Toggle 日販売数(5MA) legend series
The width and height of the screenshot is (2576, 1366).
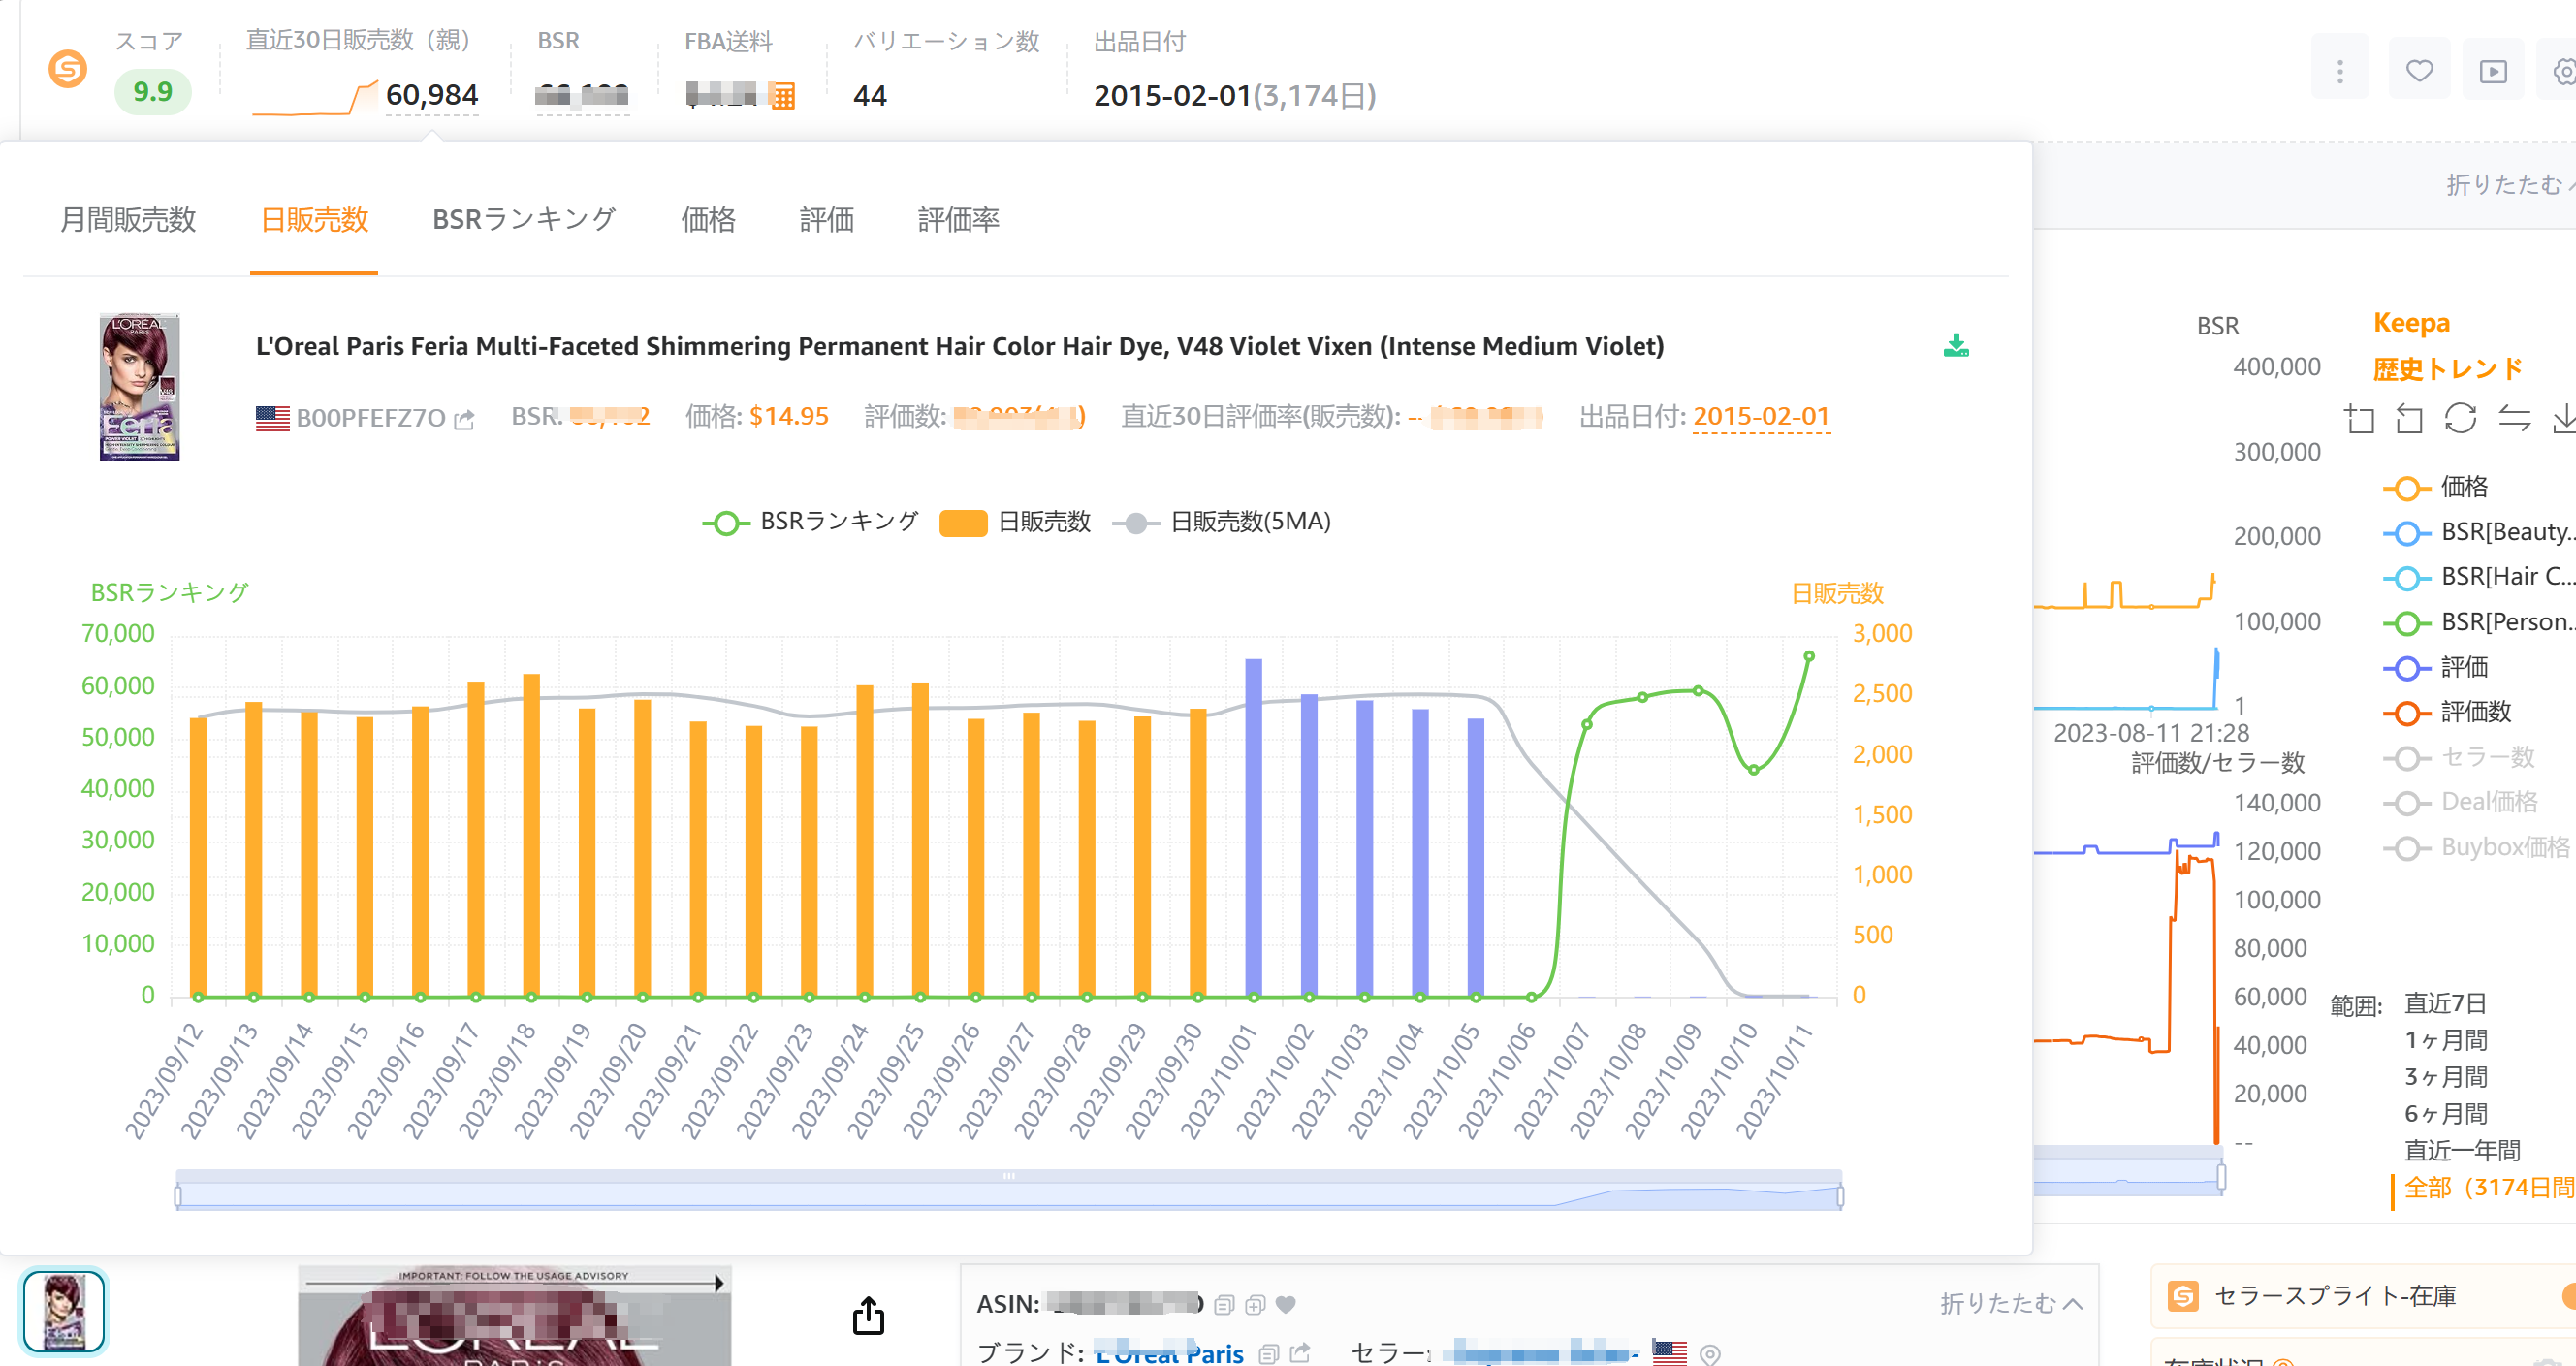[x=1221, y=522]
